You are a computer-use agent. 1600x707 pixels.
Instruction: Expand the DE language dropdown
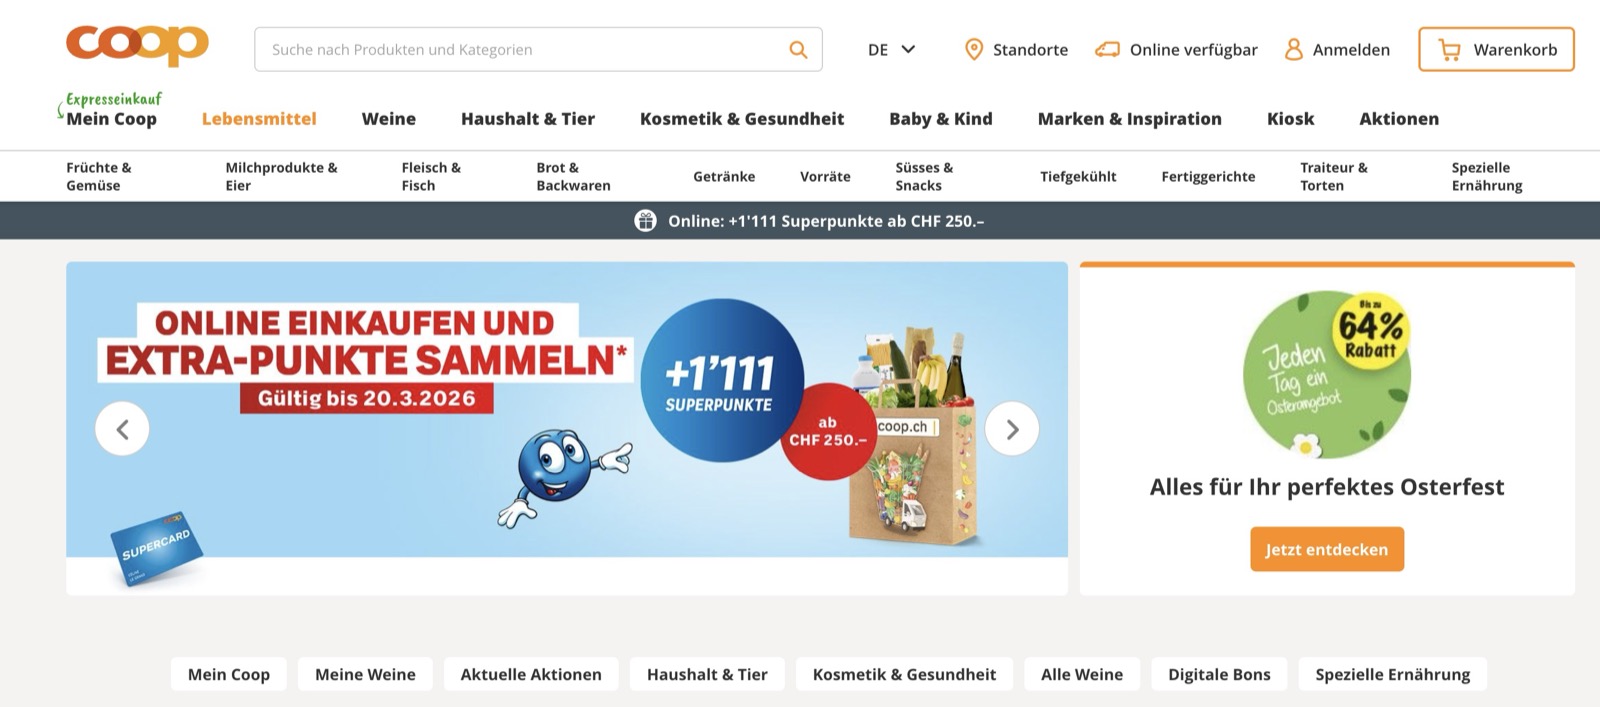(891, 49)
